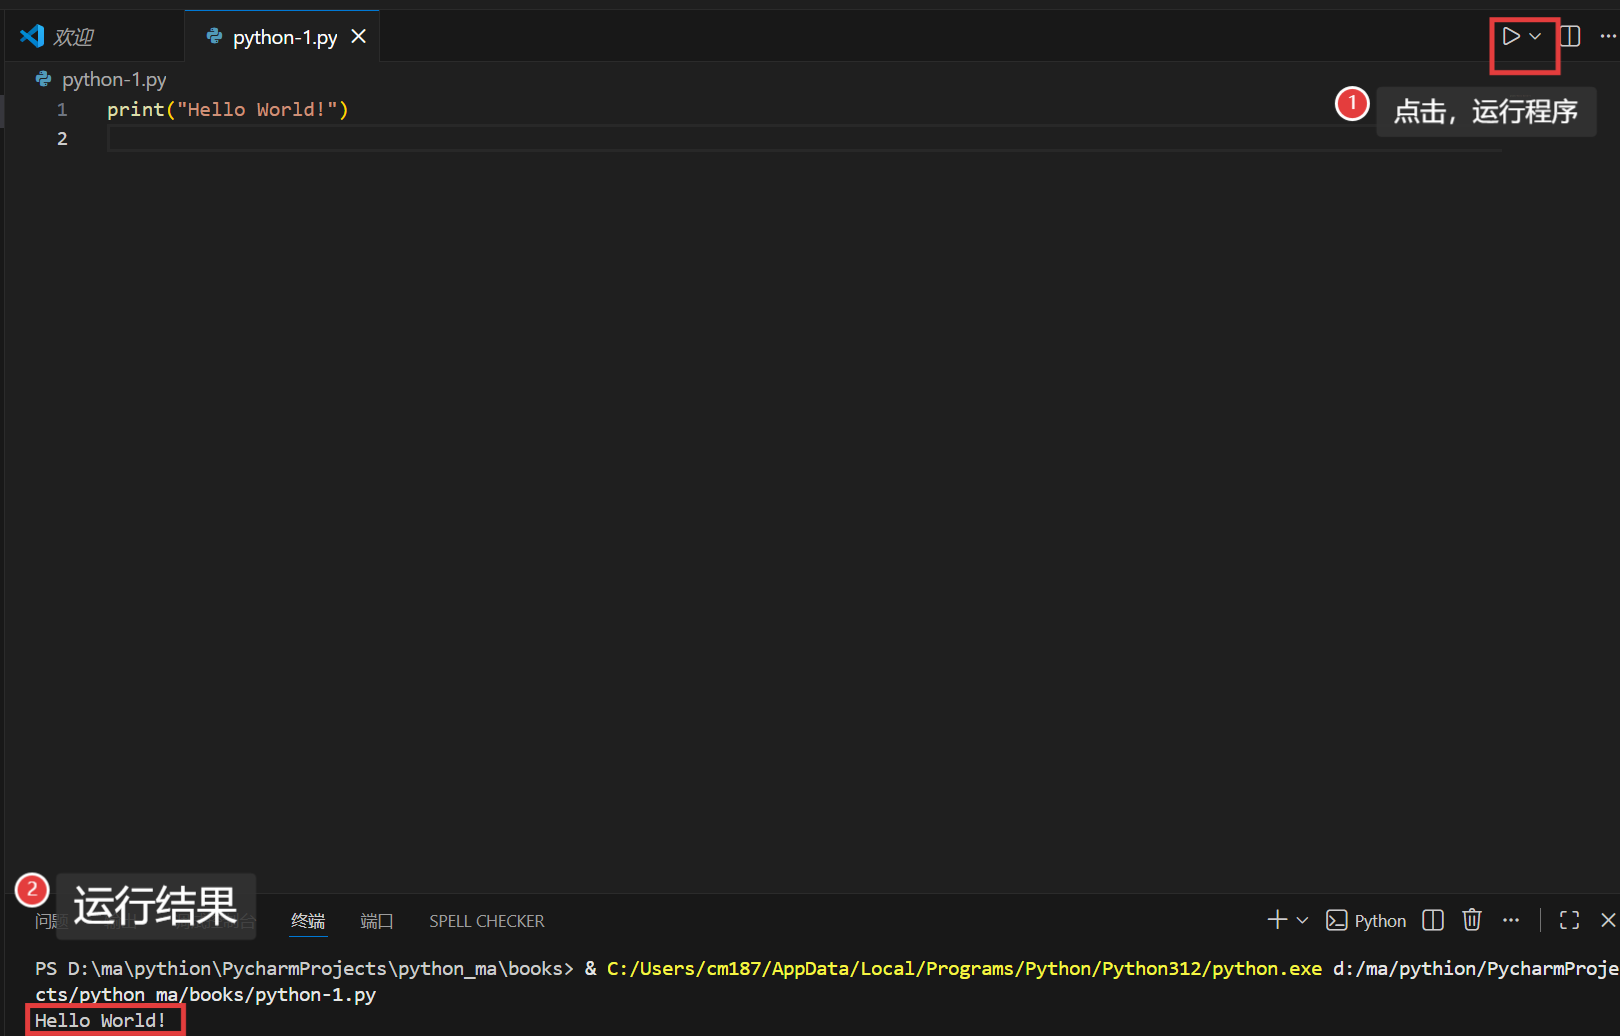
Task: Open editor More Actions ellipsis at top right
Action: pyautogui.click(x=1607, y=37)
